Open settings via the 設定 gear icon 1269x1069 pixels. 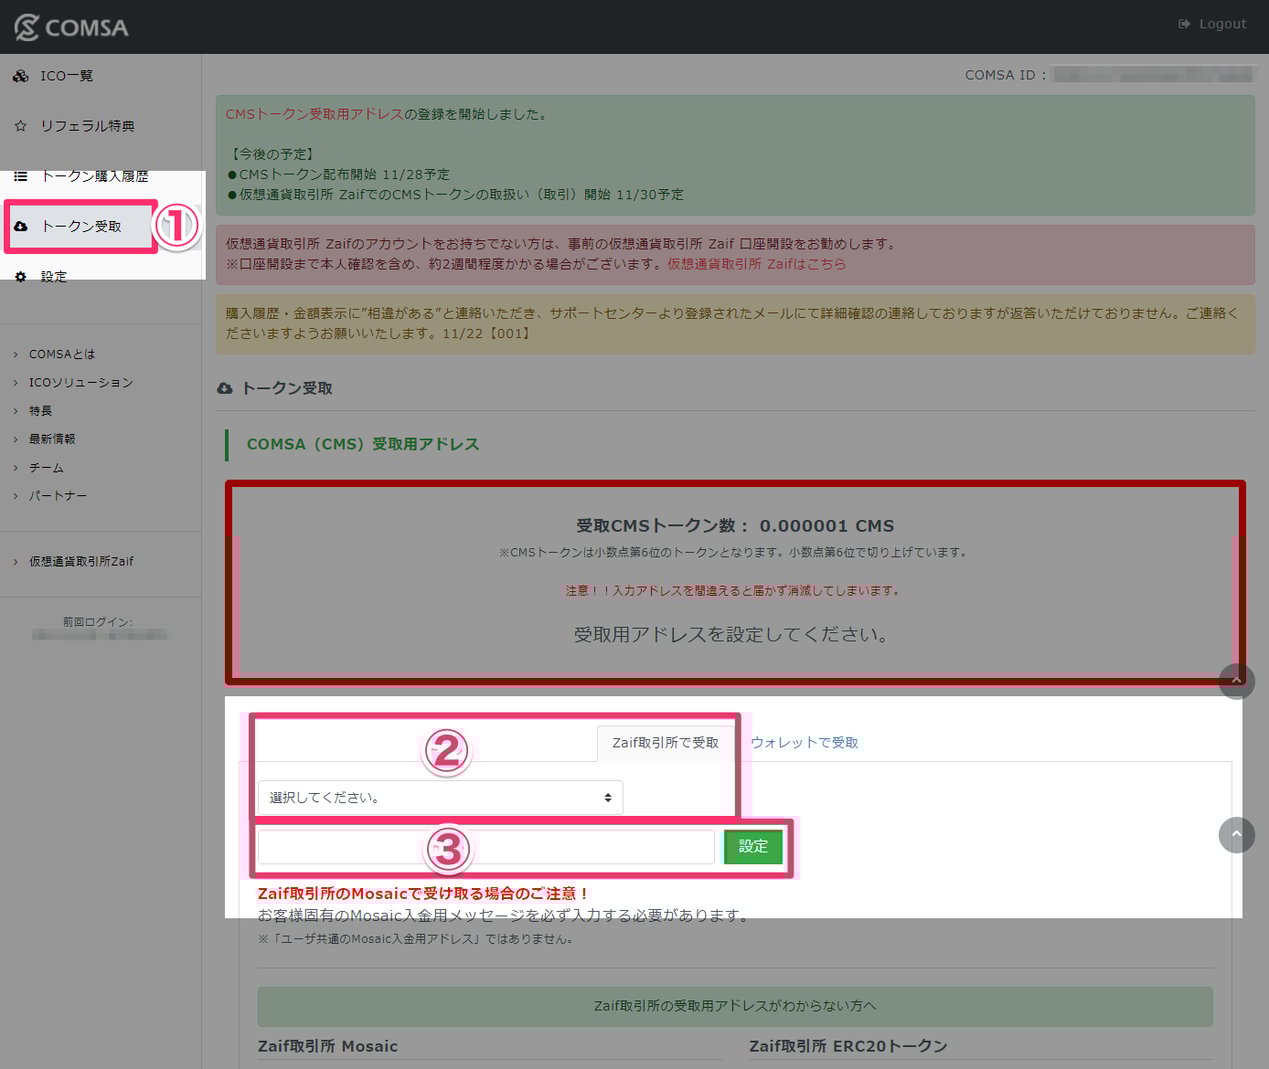pyautogui.click(x=20, y=276)
